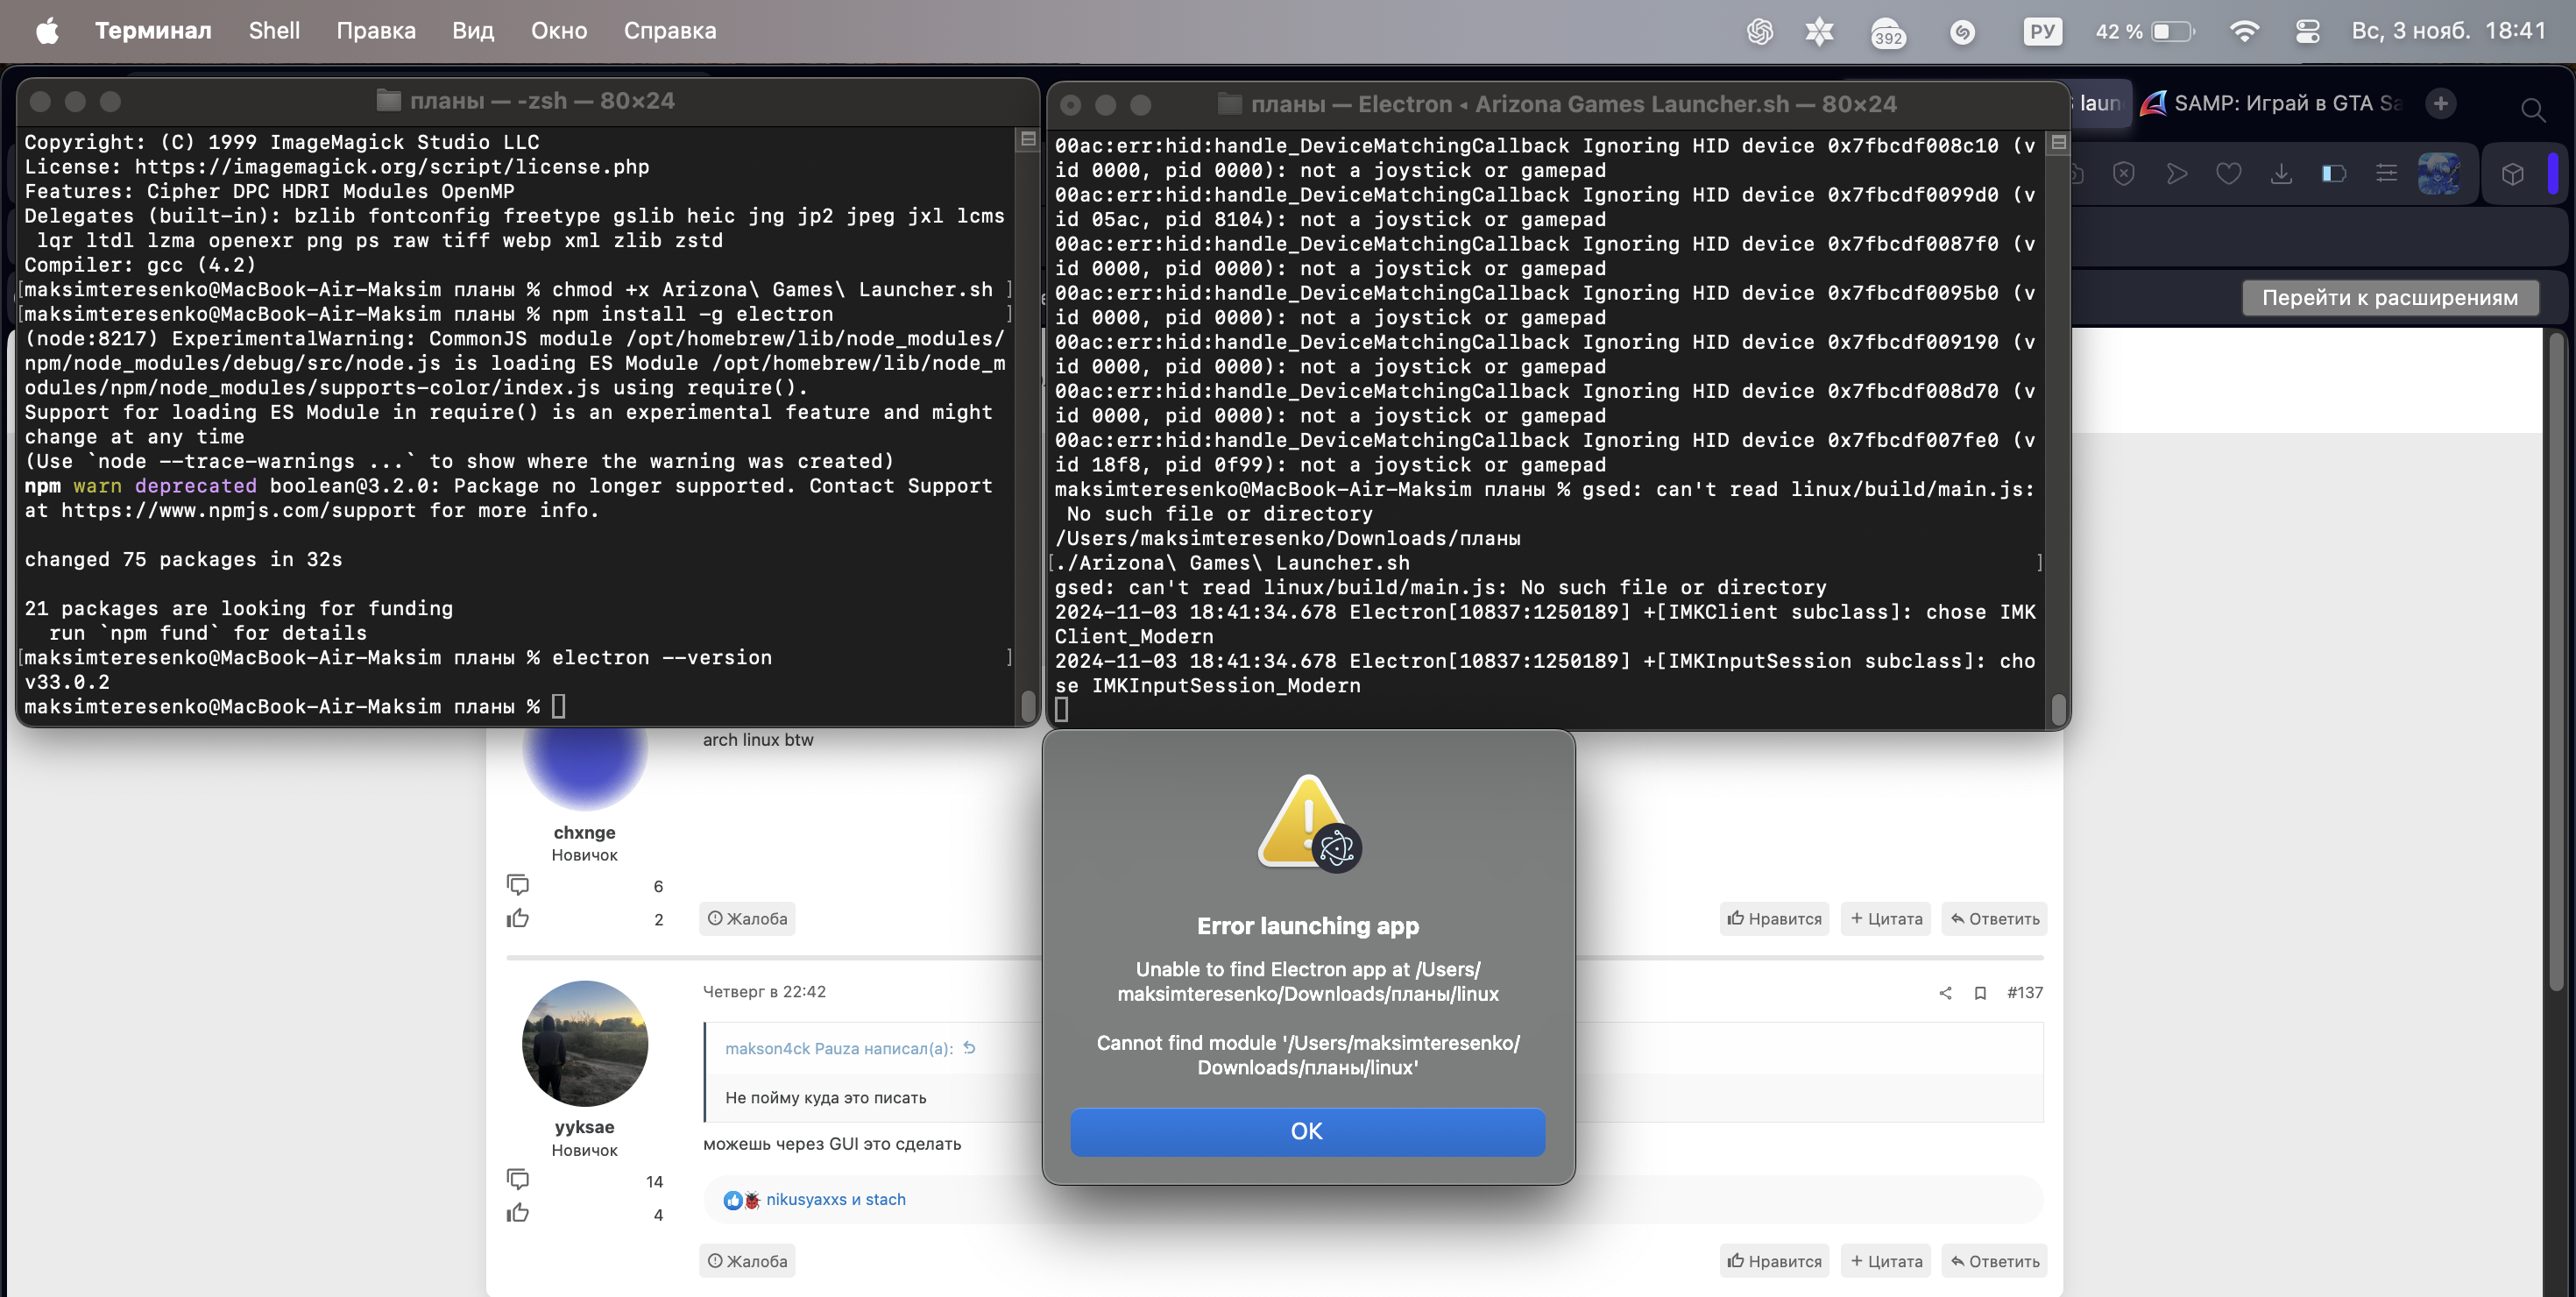Click the messages icon under chxnge's profile
Screen dimensions: 2576x1297
coord(518,884)
